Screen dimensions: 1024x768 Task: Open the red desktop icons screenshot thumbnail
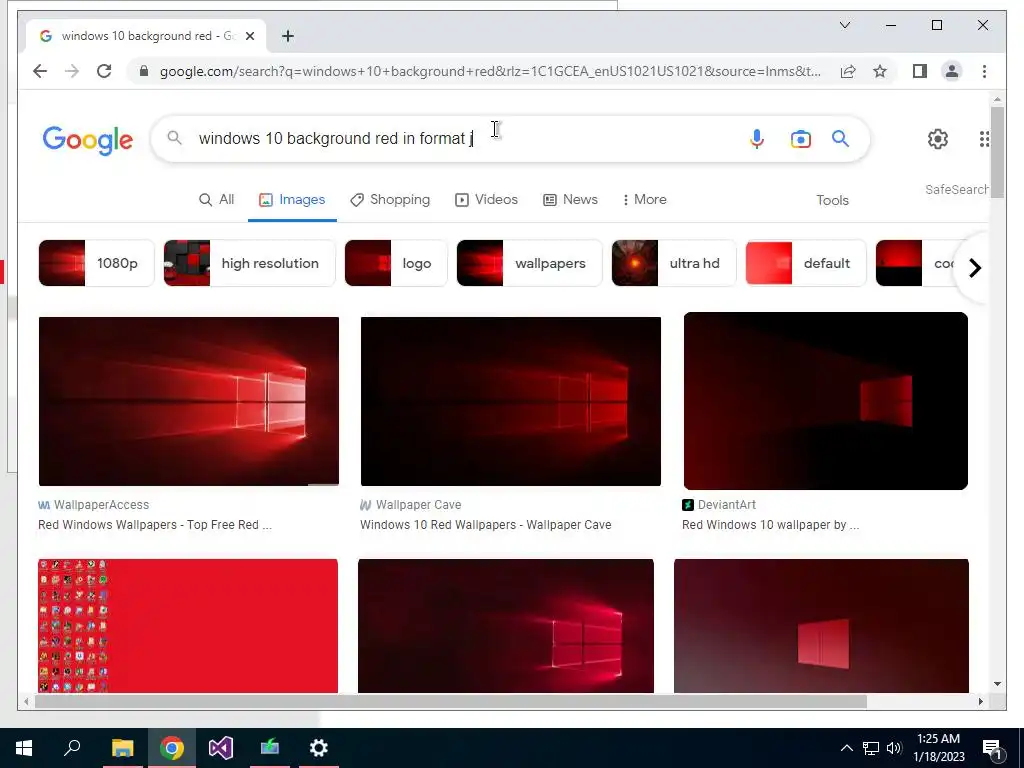pos(188,626)
